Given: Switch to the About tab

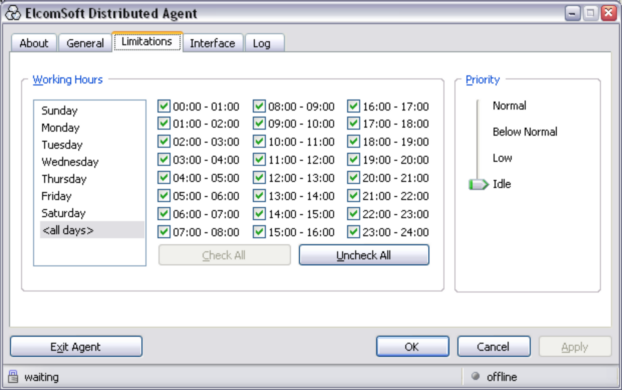Looking at the screenshot, I should pos(34,43).
